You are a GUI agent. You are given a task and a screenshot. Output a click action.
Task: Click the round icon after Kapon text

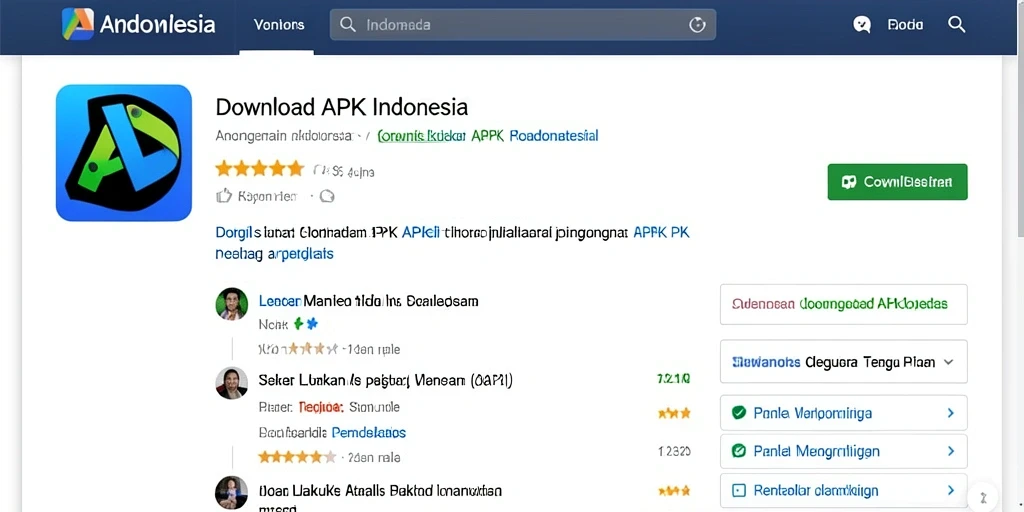point(327,196)
